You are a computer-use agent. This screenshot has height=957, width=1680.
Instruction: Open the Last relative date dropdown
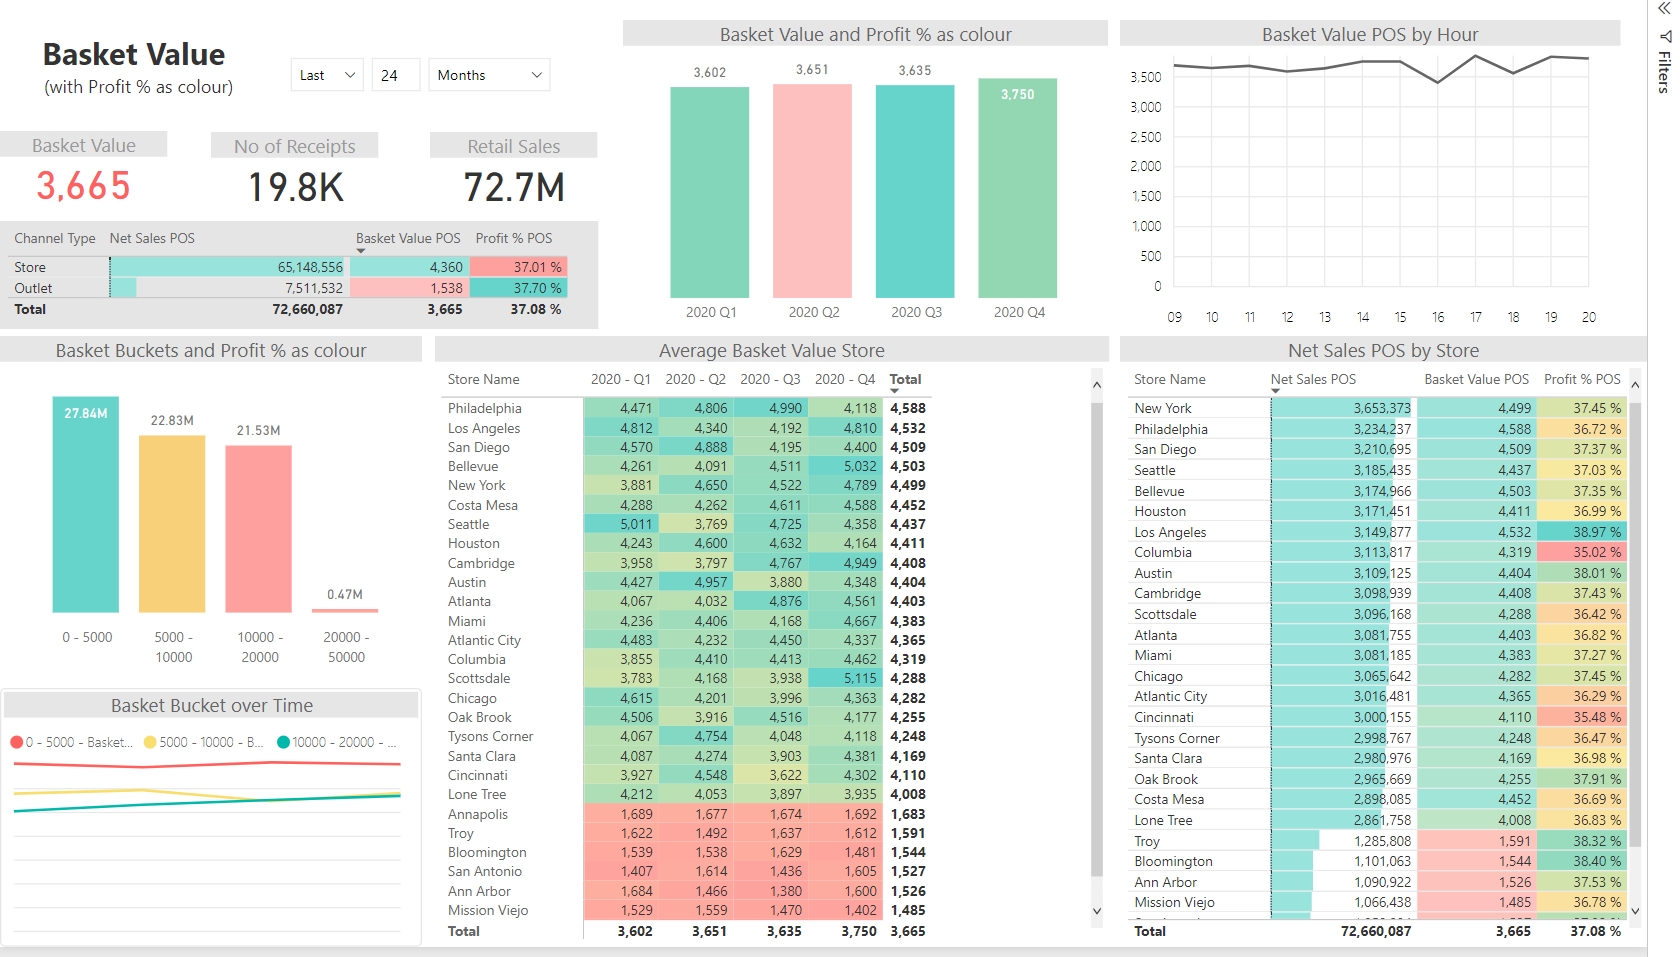(x=327, y=75)
